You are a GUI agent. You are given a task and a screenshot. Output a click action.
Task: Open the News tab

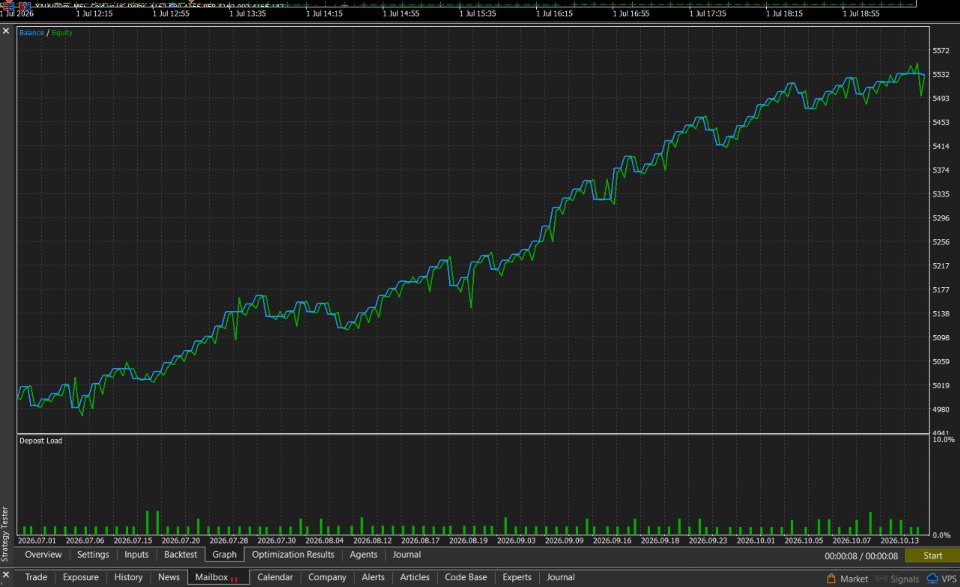pyautogui.click(x=169, y=577)
